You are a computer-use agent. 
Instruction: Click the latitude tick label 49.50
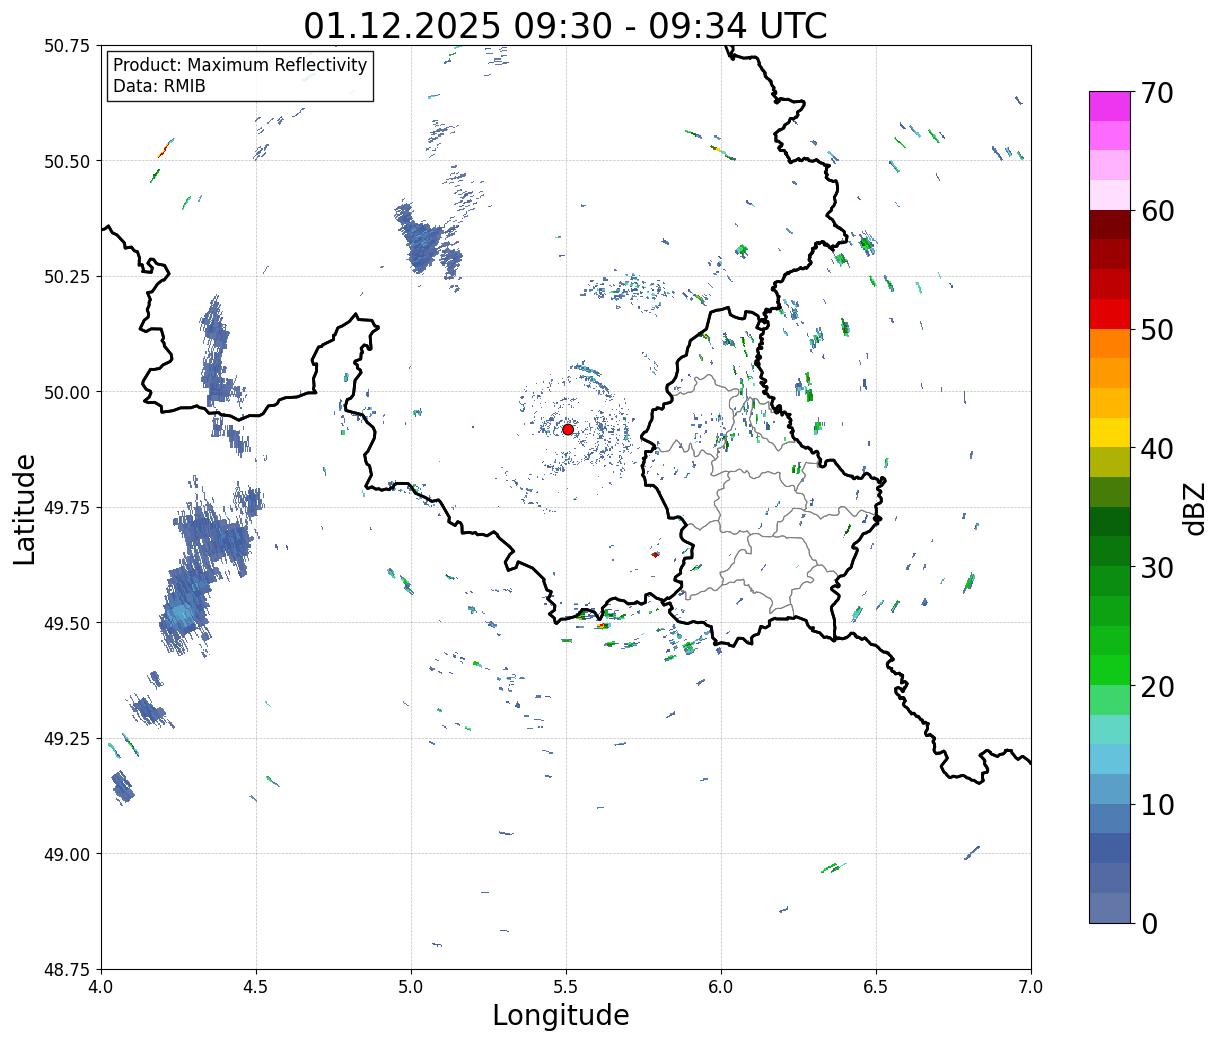tap(68, 623)
